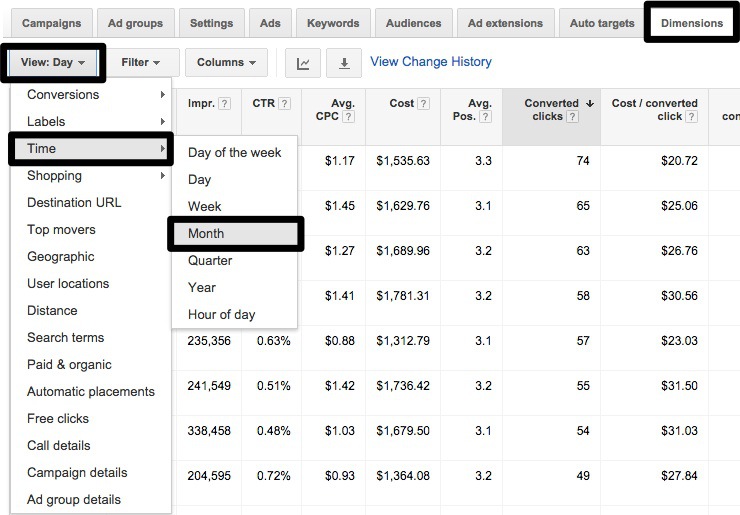Switch to the Campaigns tab
This screenshot has width=740, height=515.
pyautogui.click(x=51, y=23)
